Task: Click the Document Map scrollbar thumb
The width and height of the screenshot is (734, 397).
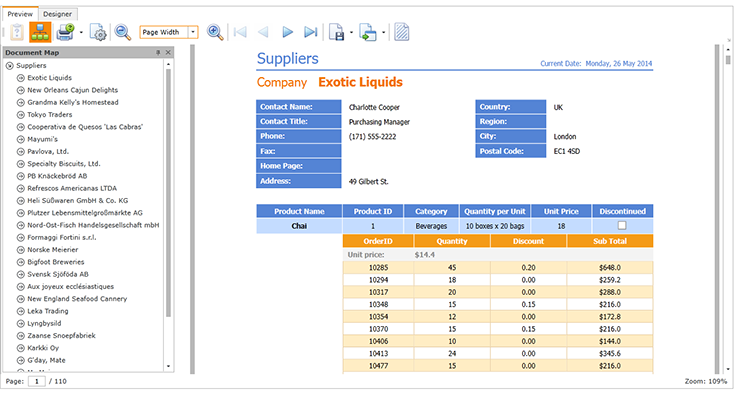Action: coord(169,193)
